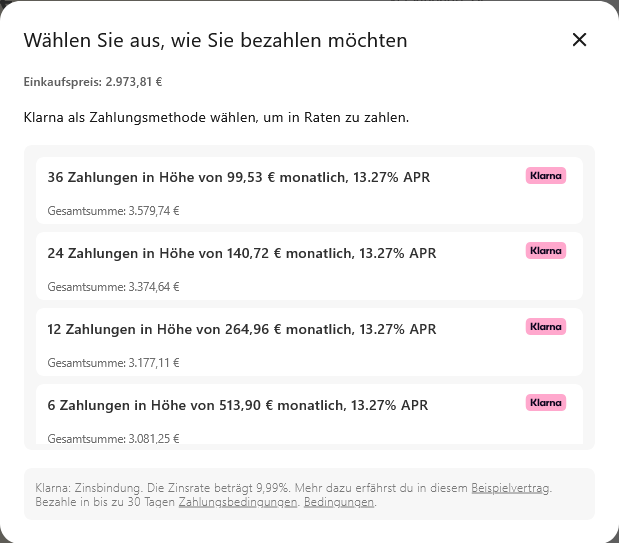Click Gesamtsumme 3.081,25 € text
This screenshot has height=543, width=619.
click(x=113, y=438)
